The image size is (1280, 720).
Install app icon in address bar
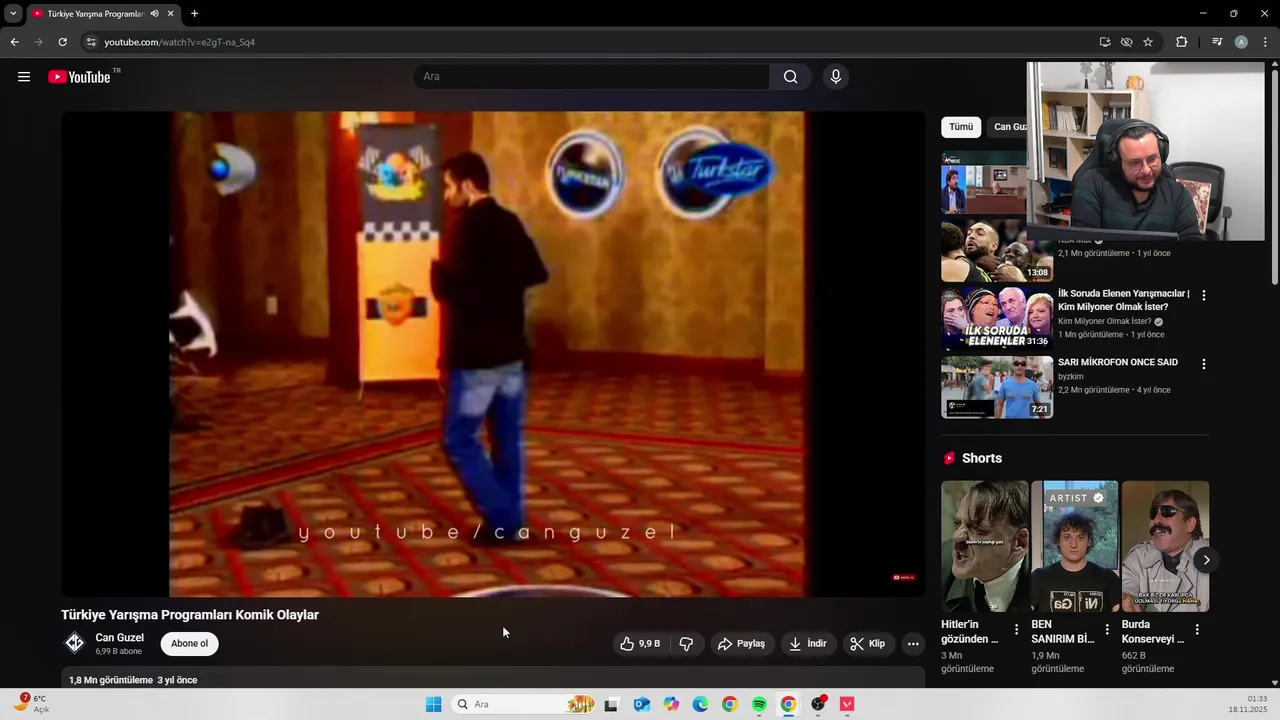tap(1105, 42)
